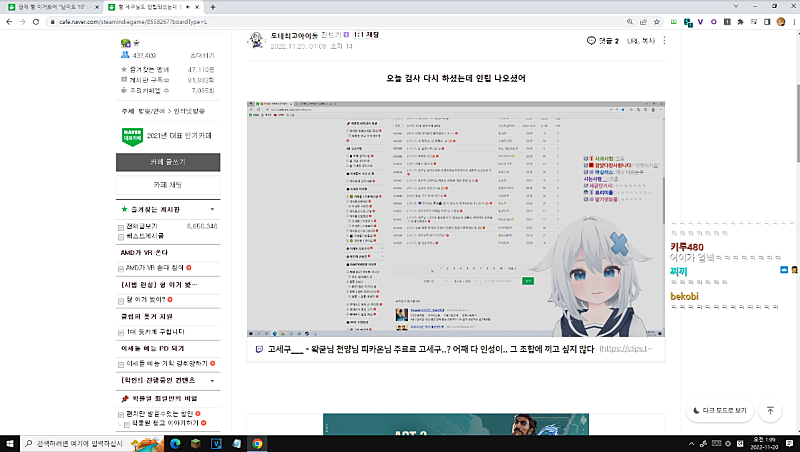Open the purple circle extension icon
The height and width of the screenshot is (452, 800).
coord(714,22)
